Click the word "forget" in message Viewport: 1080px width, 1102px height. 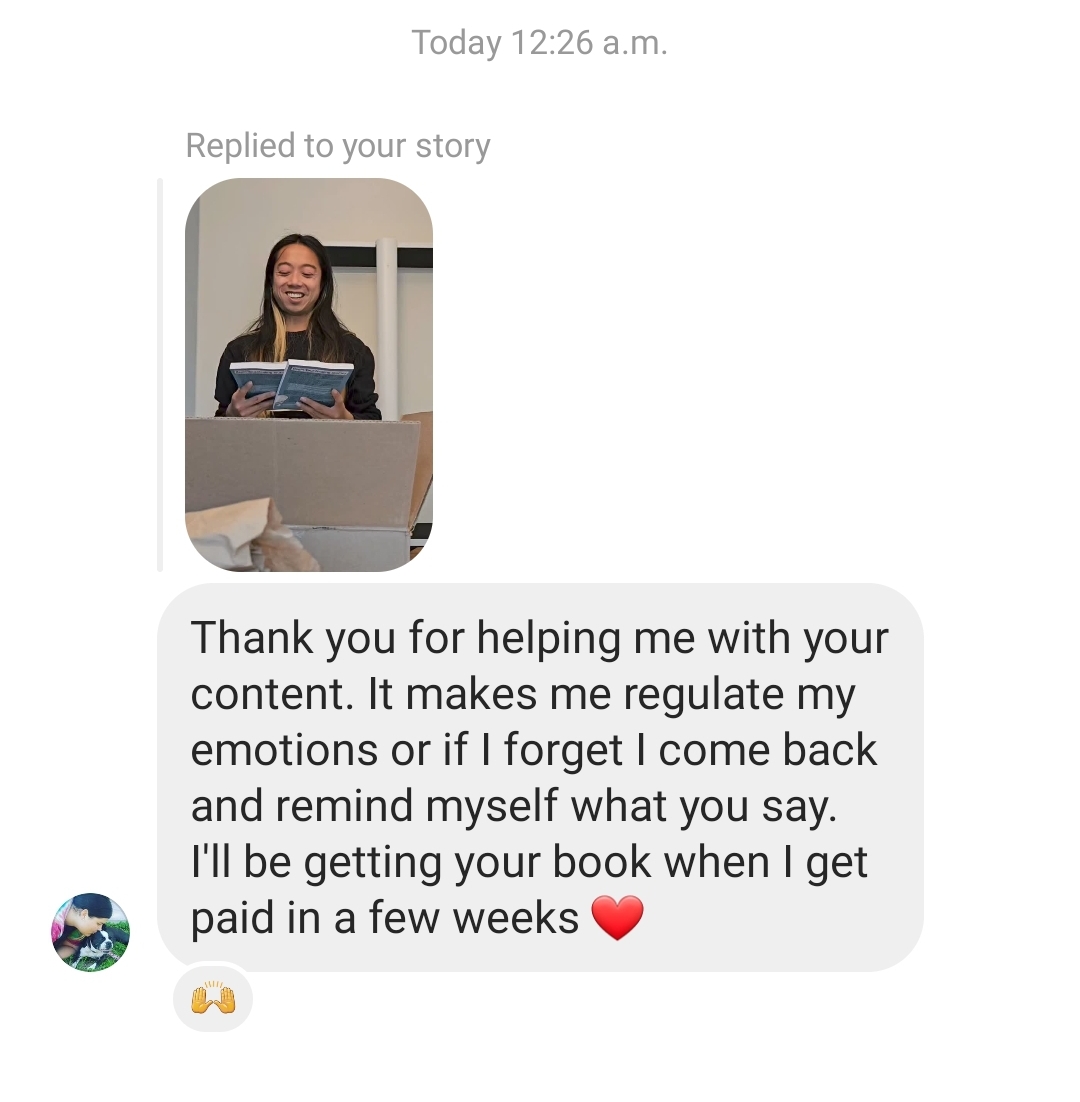[563, 749]
